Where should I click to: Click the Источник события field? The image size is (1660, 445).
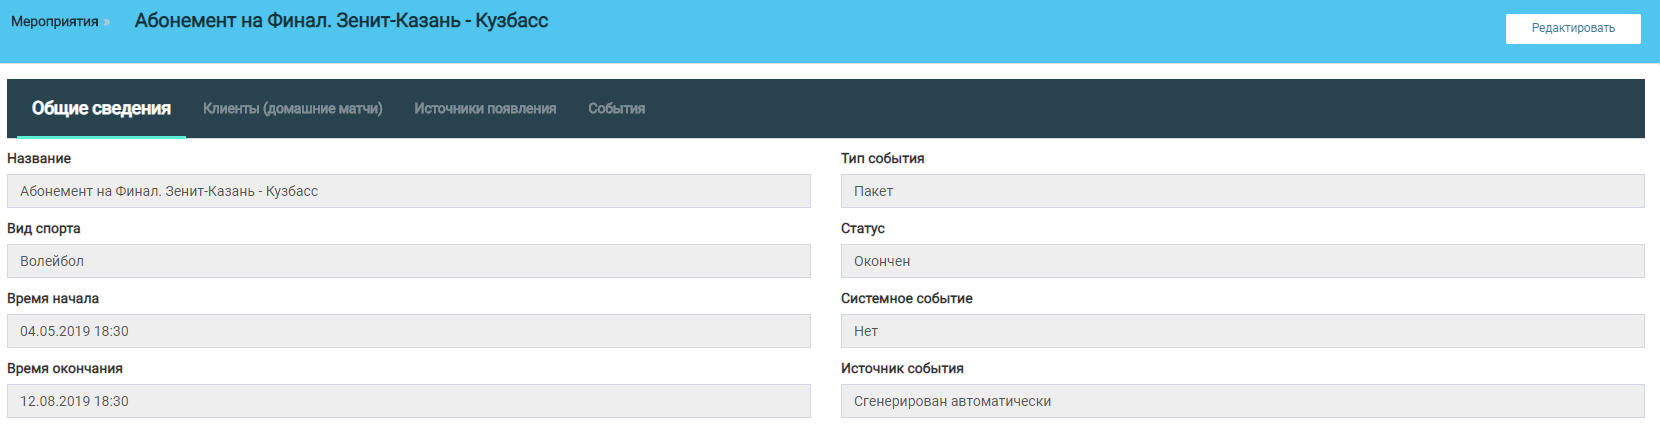(1242, 401)
